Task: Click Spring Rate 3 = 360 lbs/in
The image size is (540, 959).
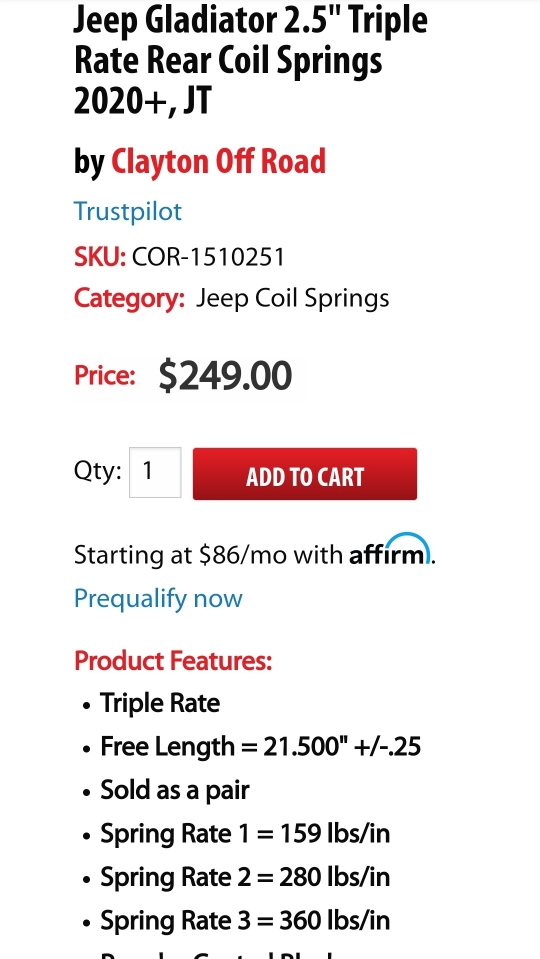Action: [245, 920]
